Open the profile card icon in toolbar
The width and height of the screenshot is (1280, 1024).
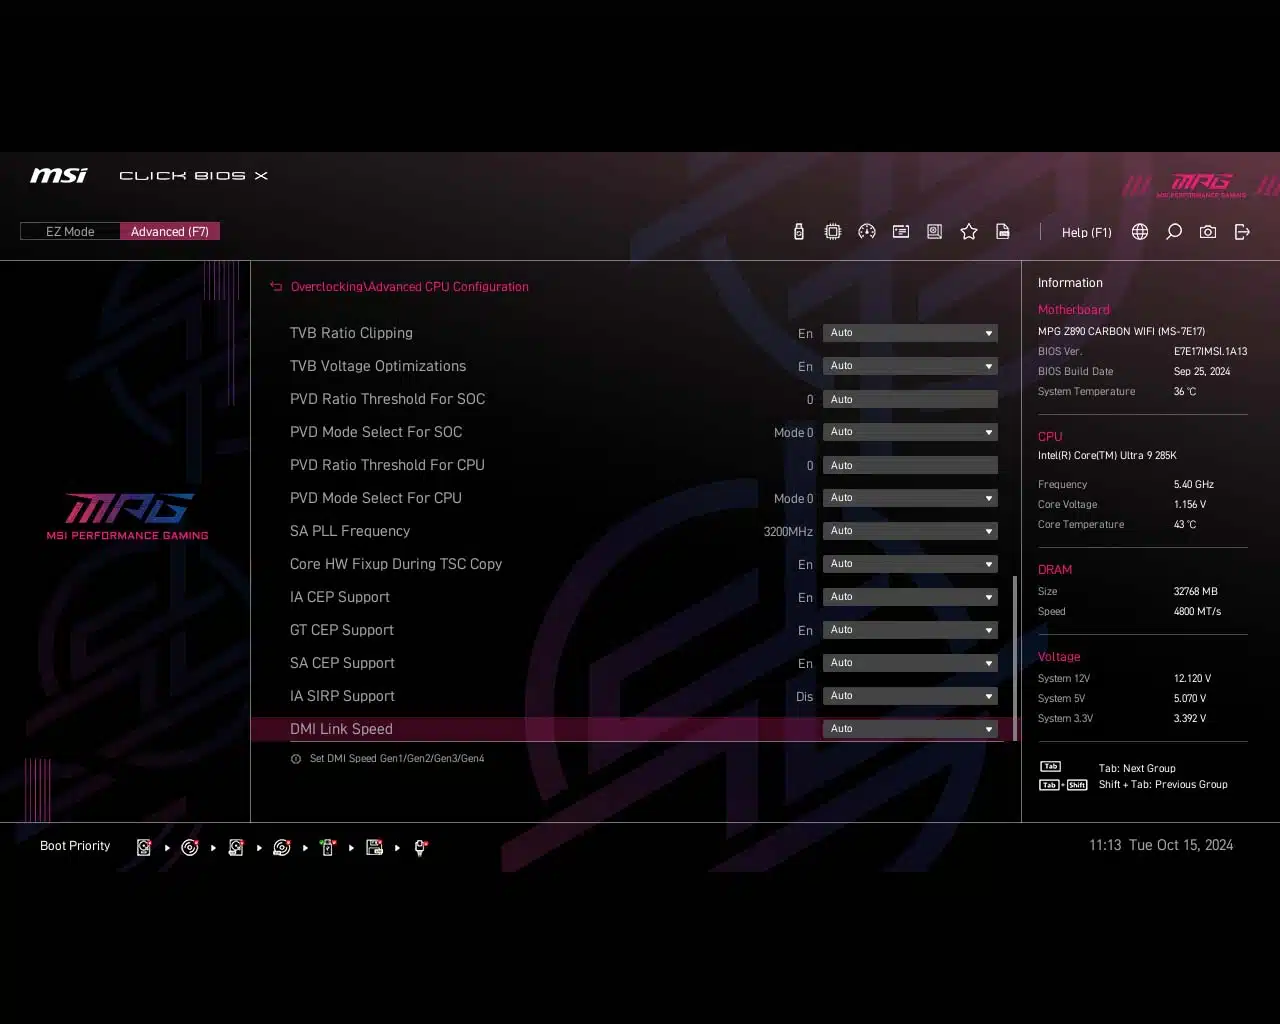(901, 232)
